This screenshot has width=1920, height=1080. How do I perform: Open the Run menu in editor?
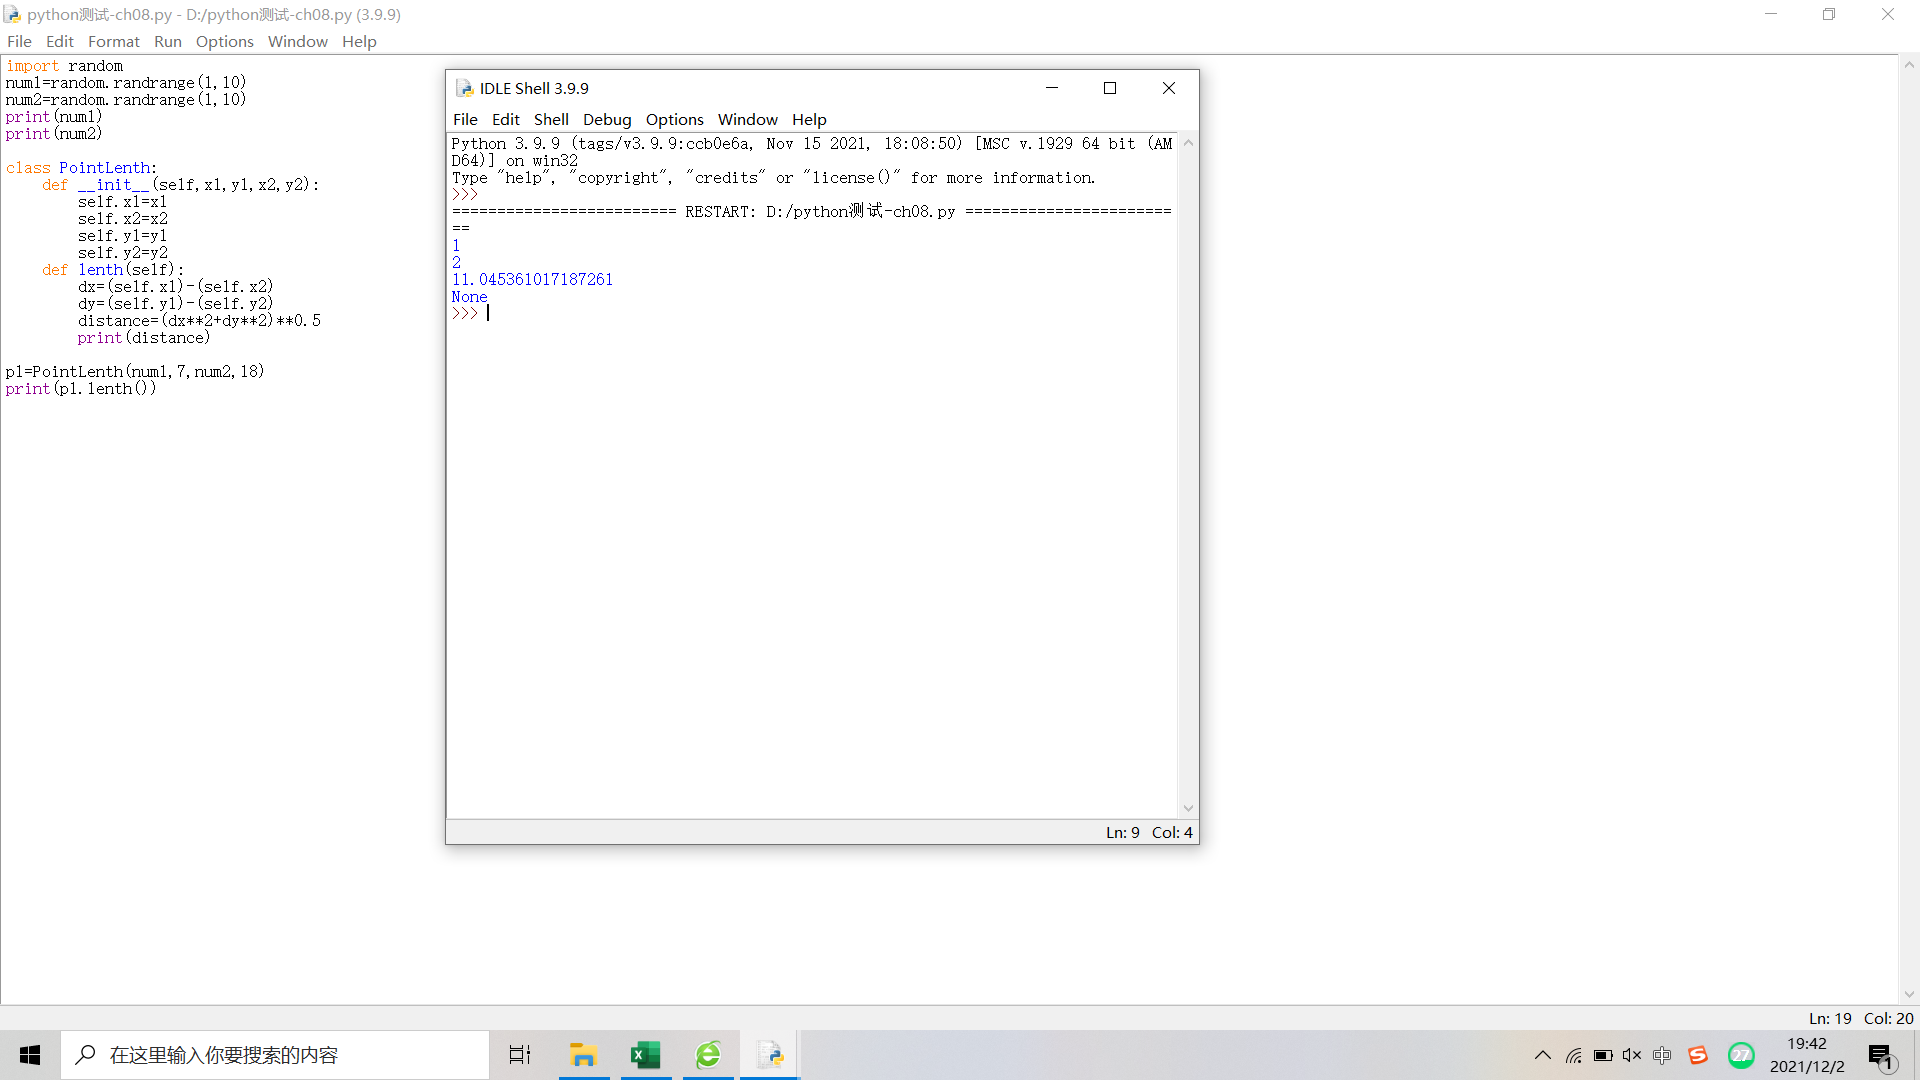(x=167, y=41)
